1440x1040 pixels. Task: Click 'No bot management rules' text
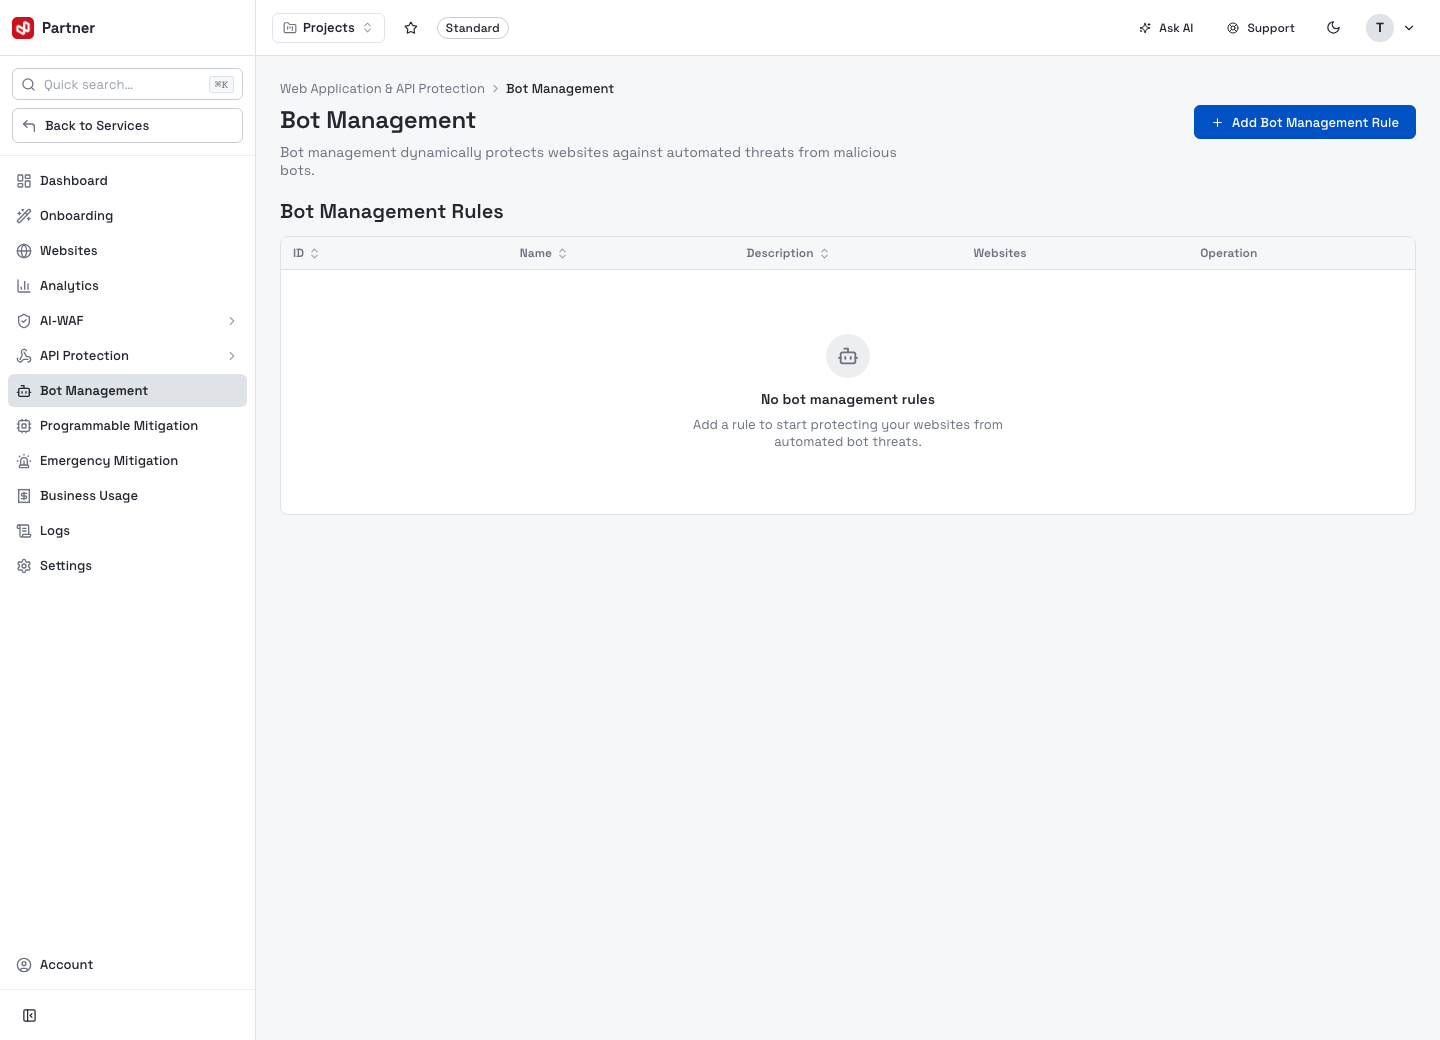[x=848, y=399]
